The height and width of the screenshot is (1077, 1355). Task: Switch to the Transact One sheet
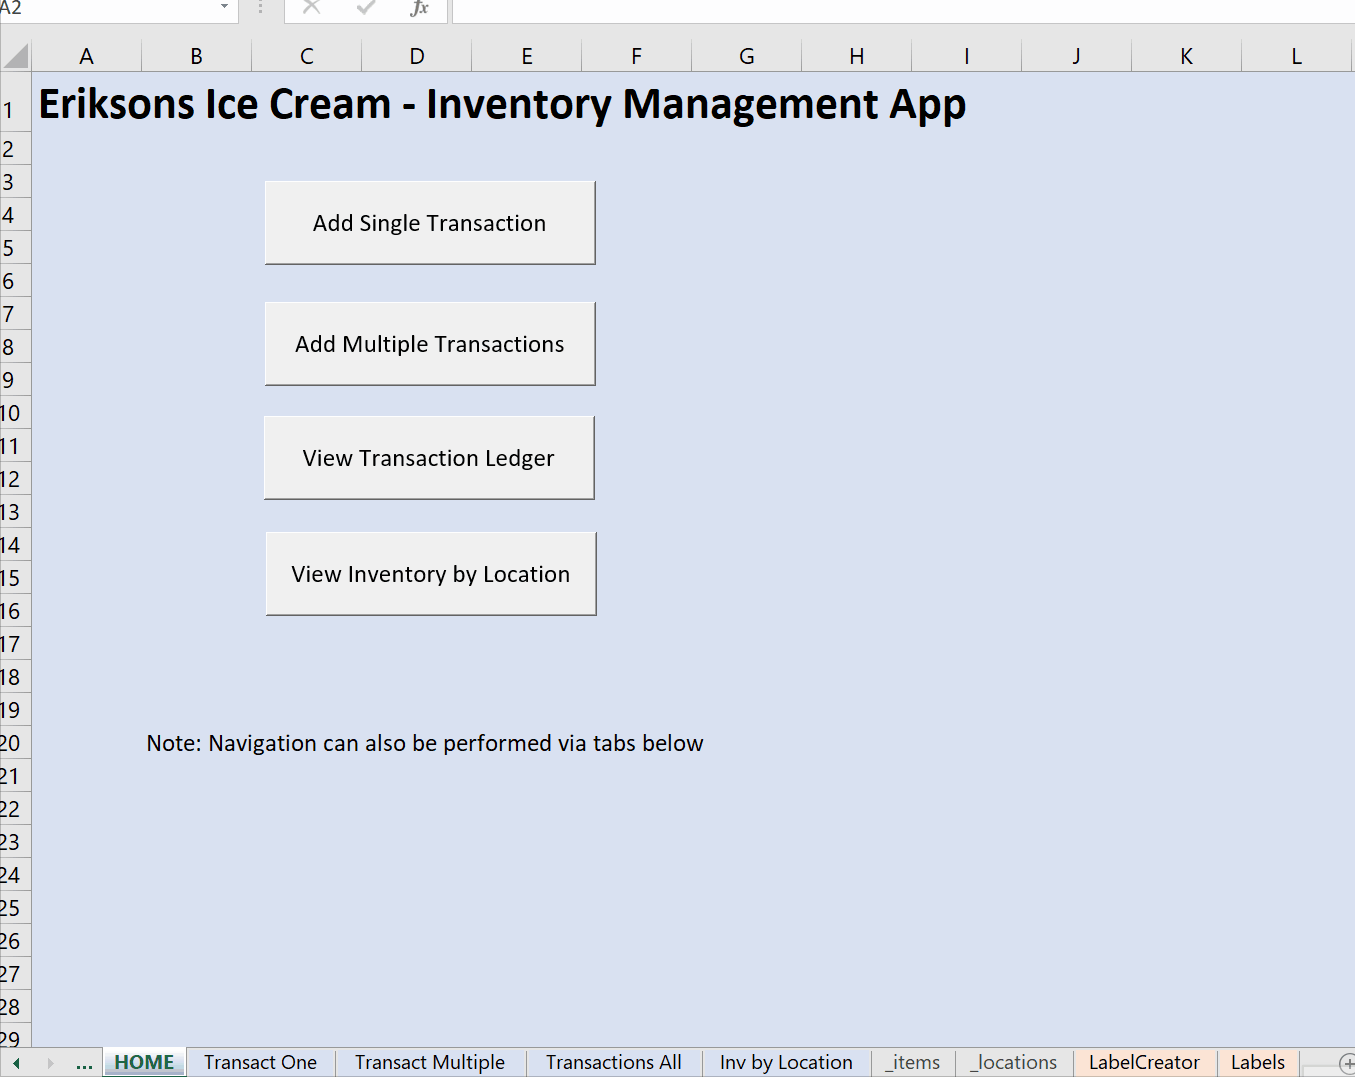point(259,1063)
